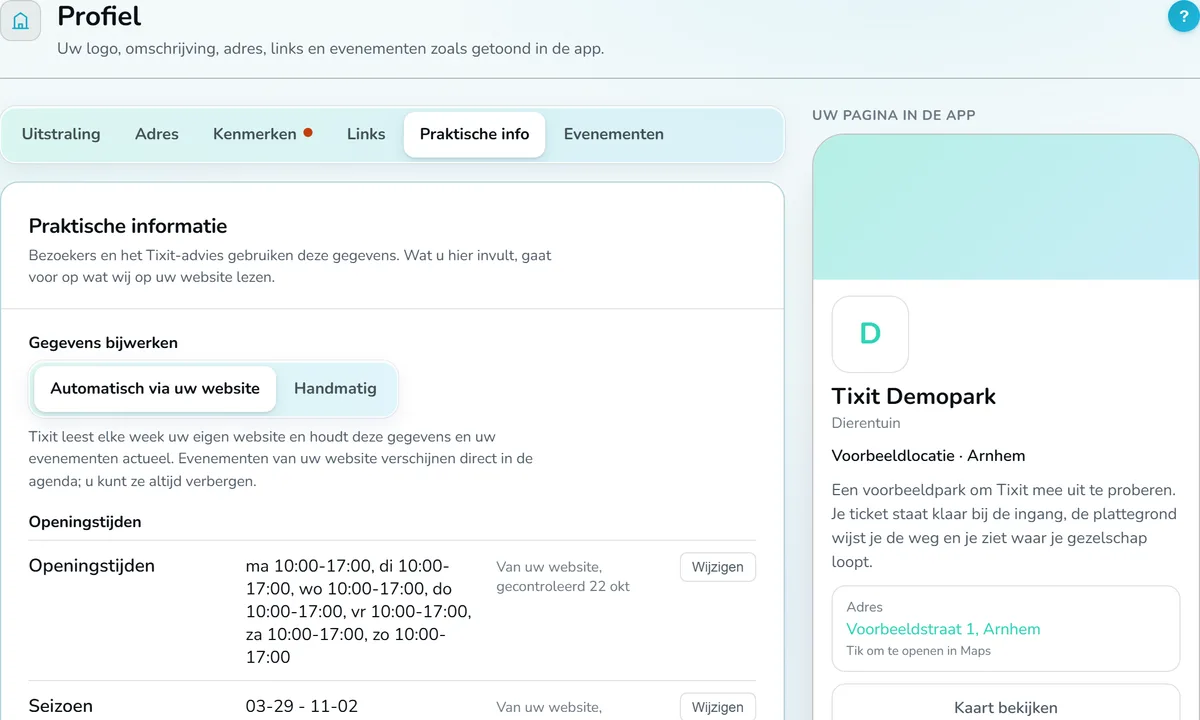
Task: Switch to the Uitstraling tab
Action: click(61, 134)
